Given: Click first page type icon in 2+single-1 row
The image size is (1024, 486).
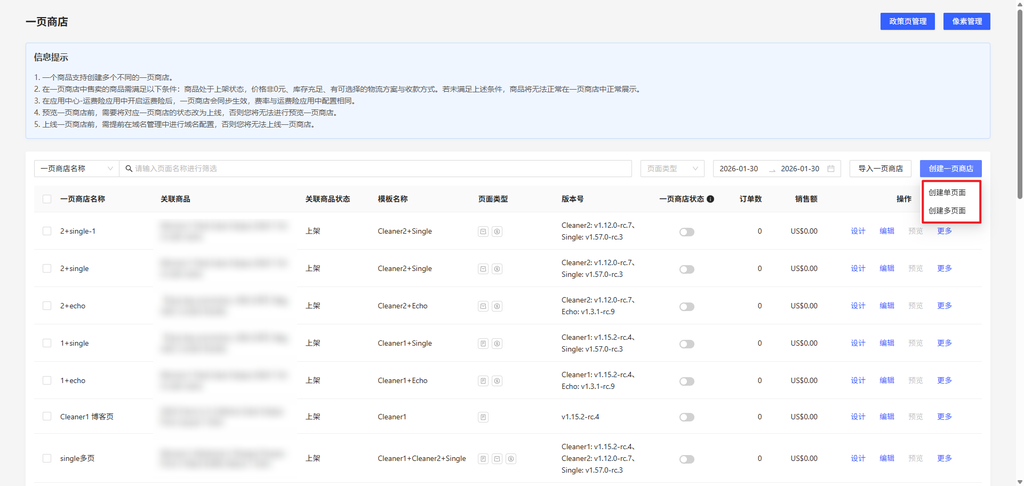Looking at the screenshot, I should [484, 231].
